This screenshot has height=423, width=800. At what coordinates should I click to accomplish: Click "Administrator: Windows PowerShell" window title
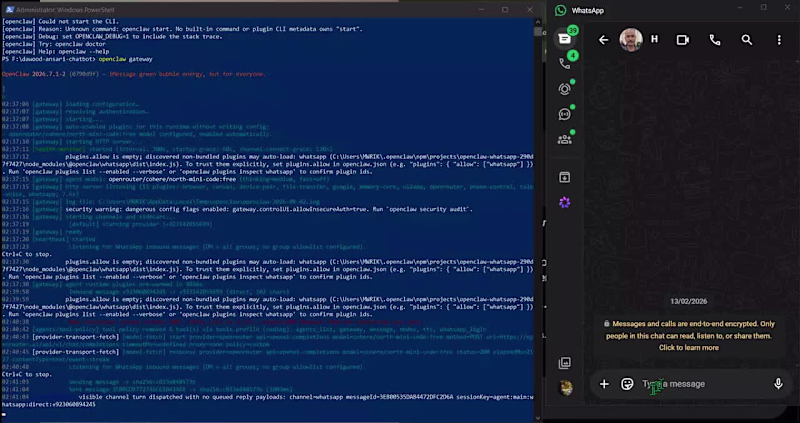(x=65, y=10)
